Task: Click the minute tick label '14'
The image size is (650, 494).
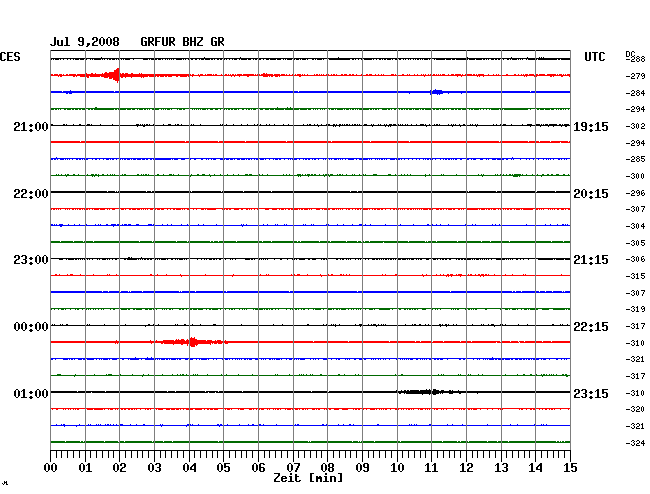Action: (535, 468)
